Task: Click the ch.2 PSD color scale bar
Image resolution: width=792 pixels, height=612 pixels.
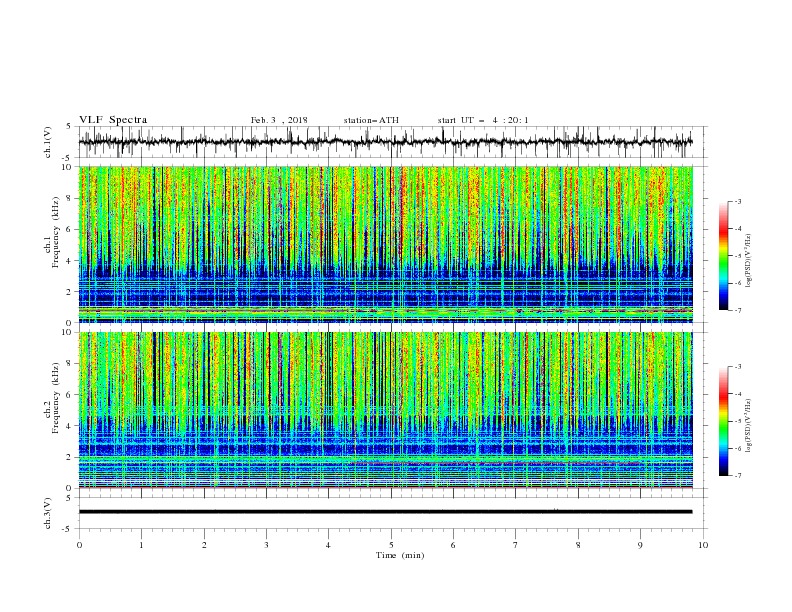Action: 723,421
